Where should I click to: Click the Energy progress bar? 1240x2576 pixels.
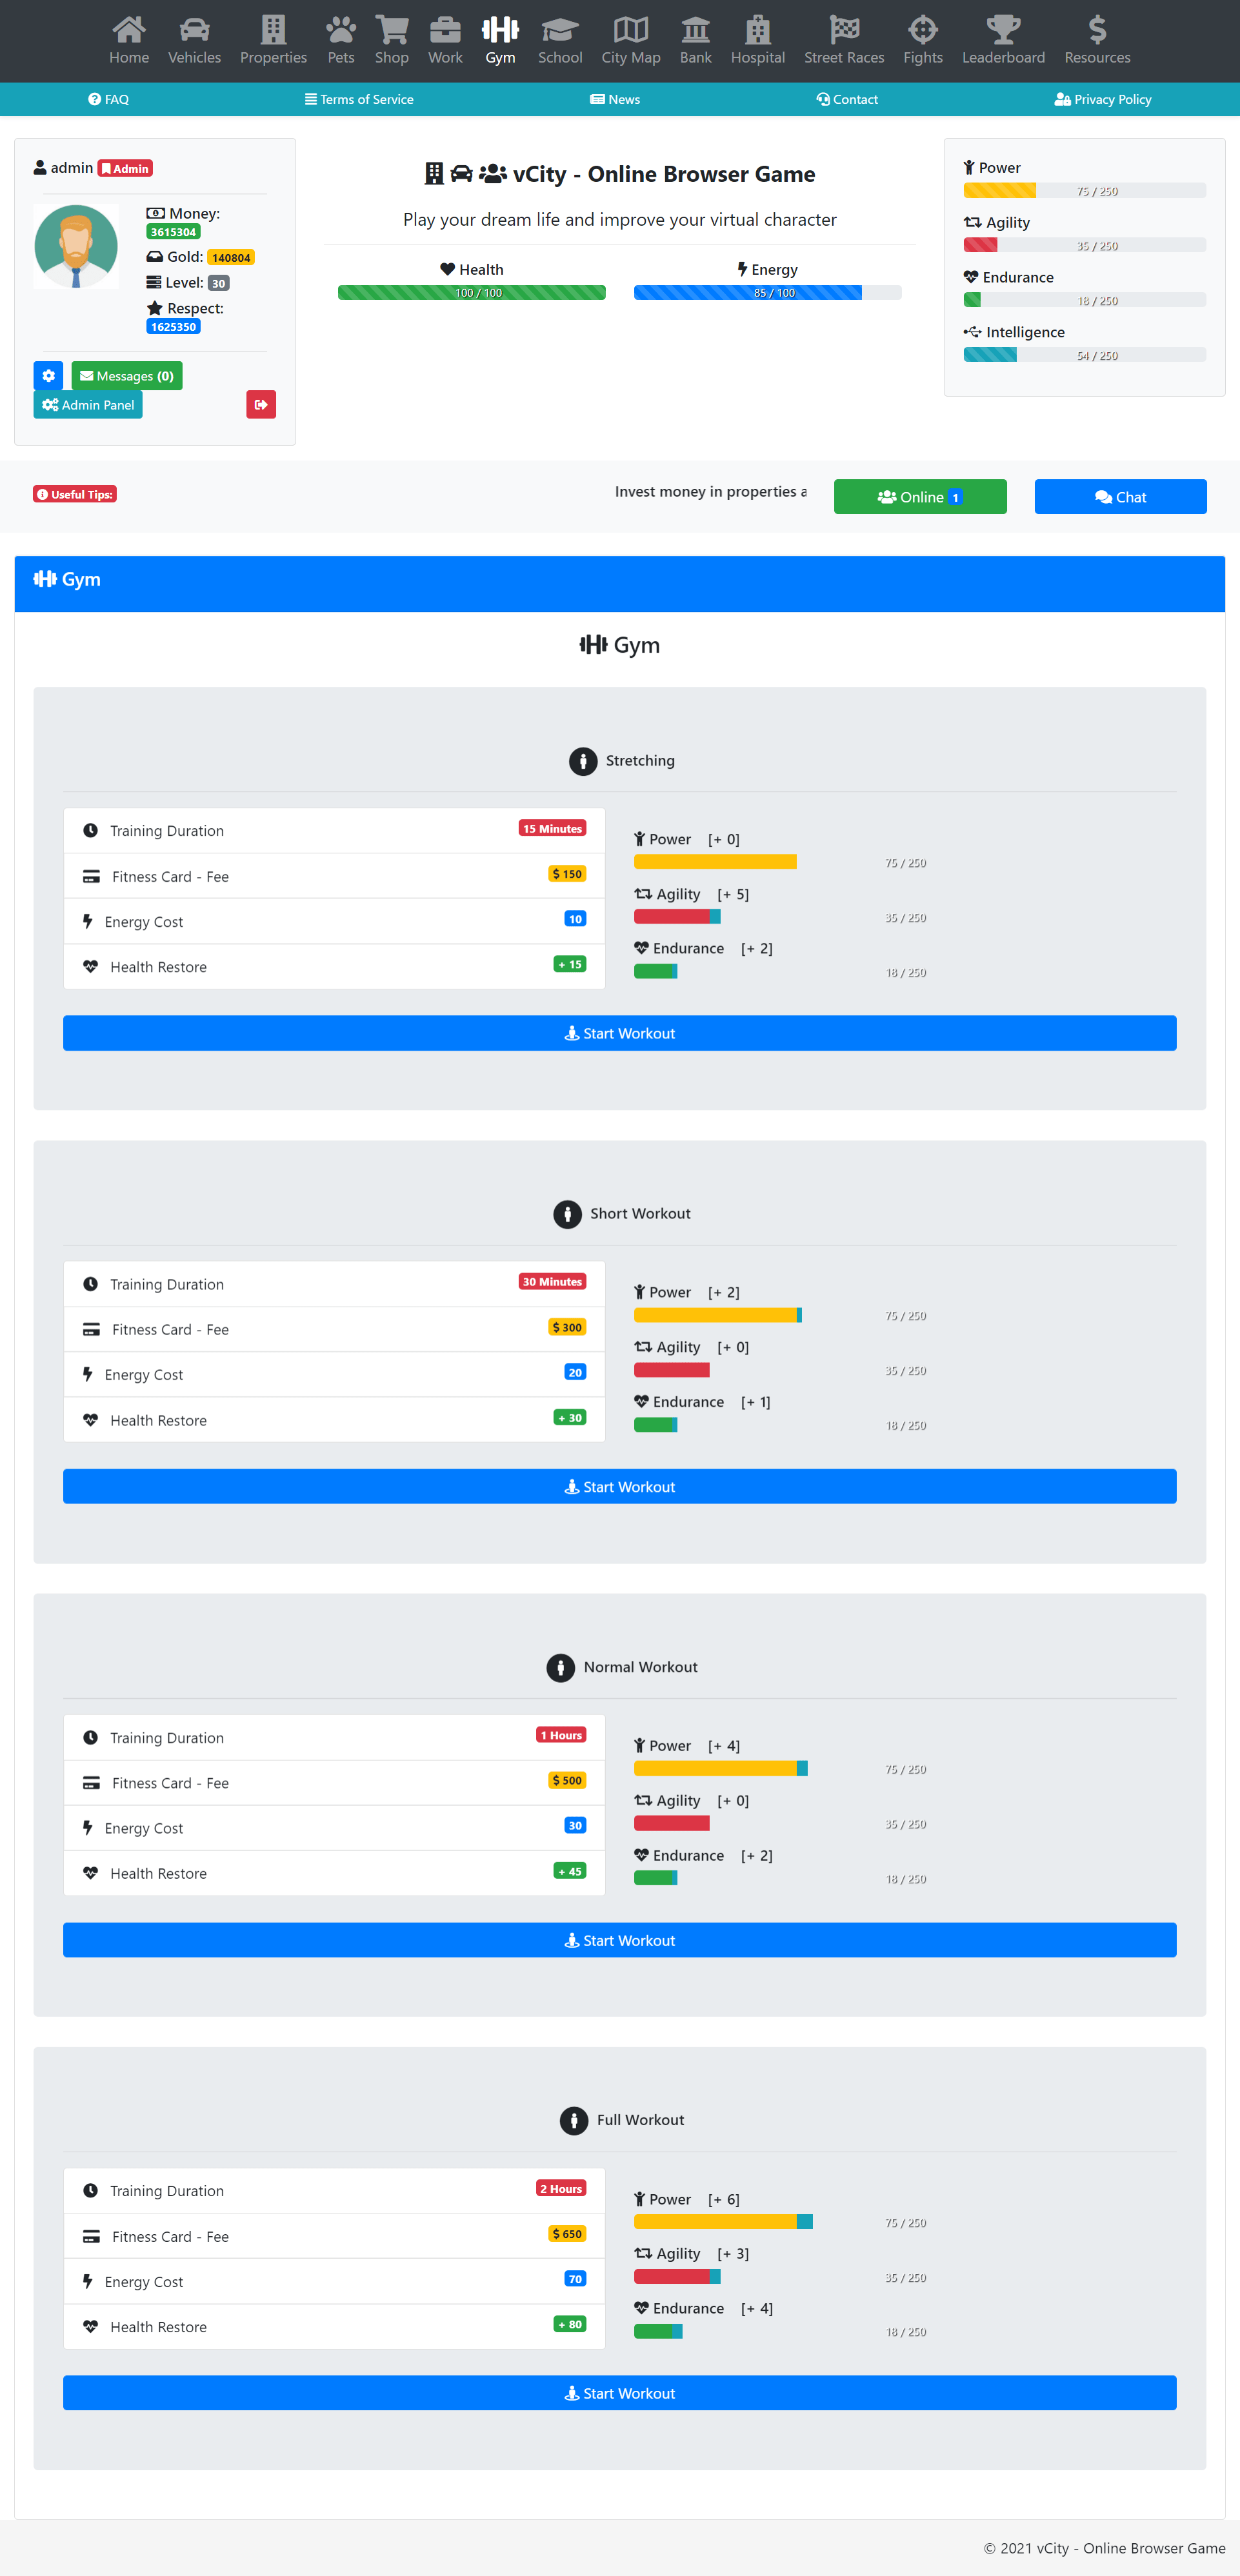[767, 293]
